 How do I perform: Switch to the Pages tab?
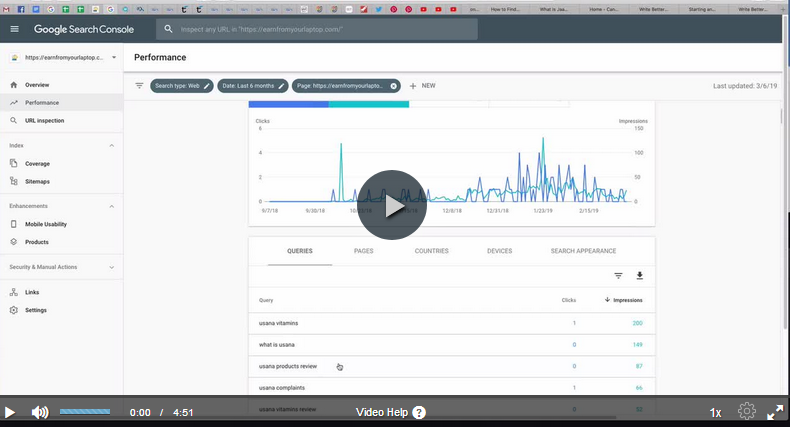[x=363, y=251]
